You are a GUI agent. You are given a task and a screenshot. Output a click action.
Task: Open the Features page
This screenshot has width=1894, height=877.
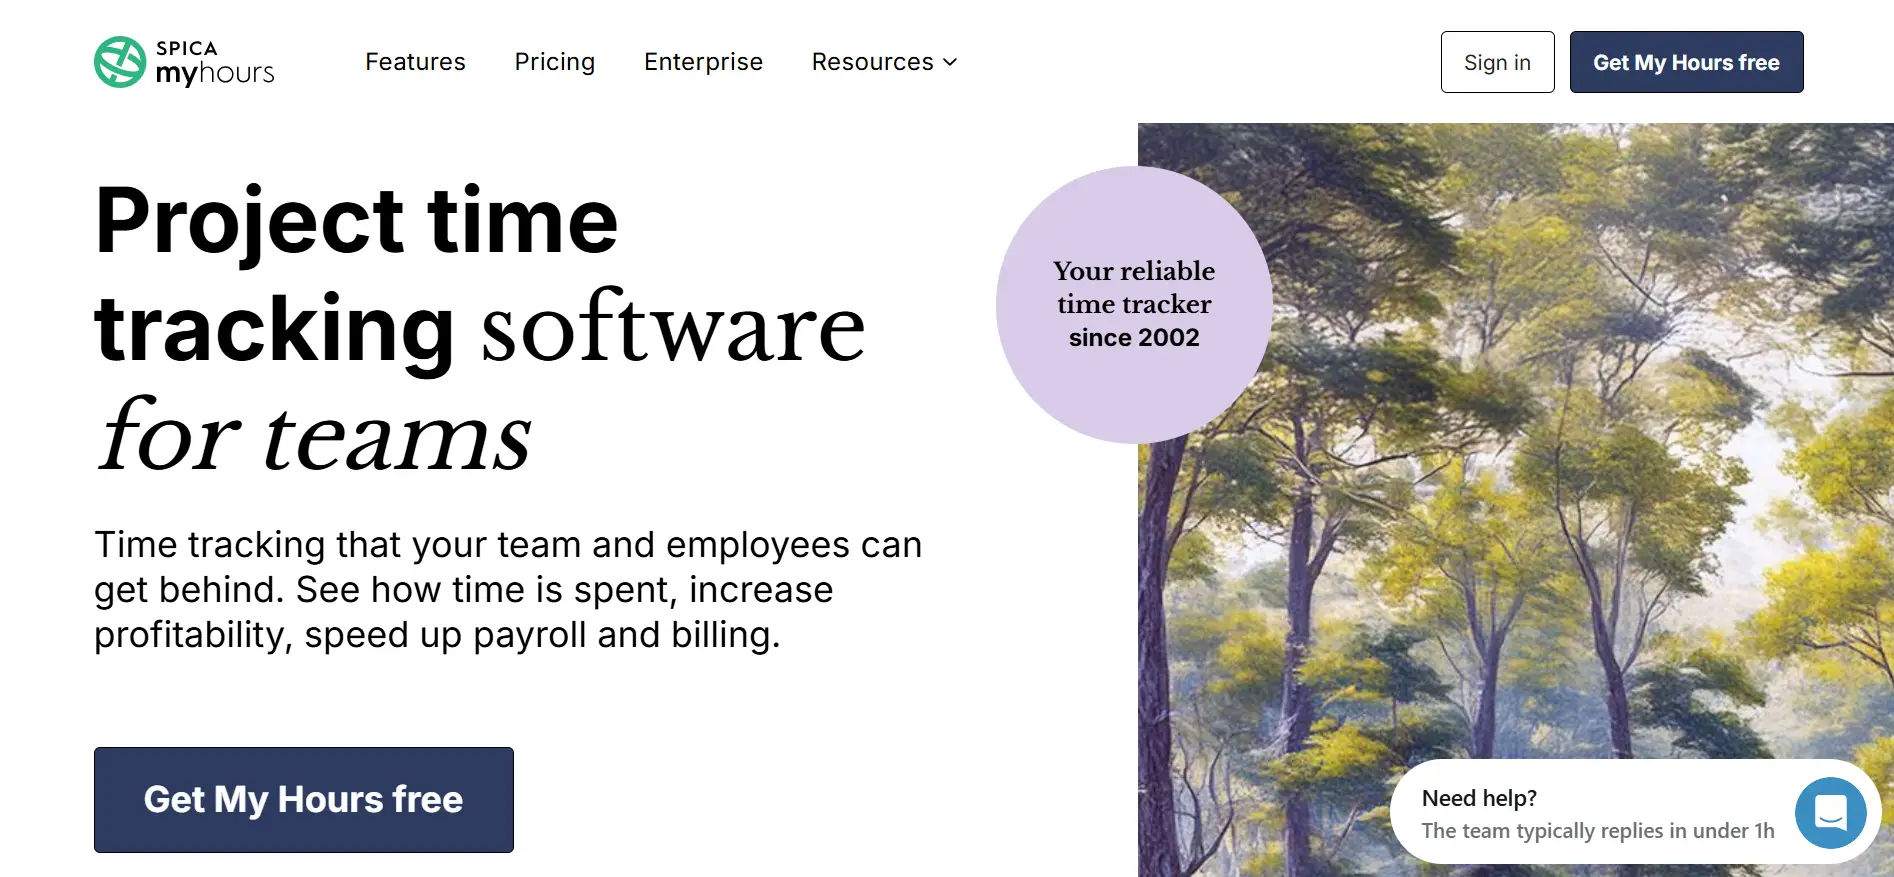(x=415, y=62)
